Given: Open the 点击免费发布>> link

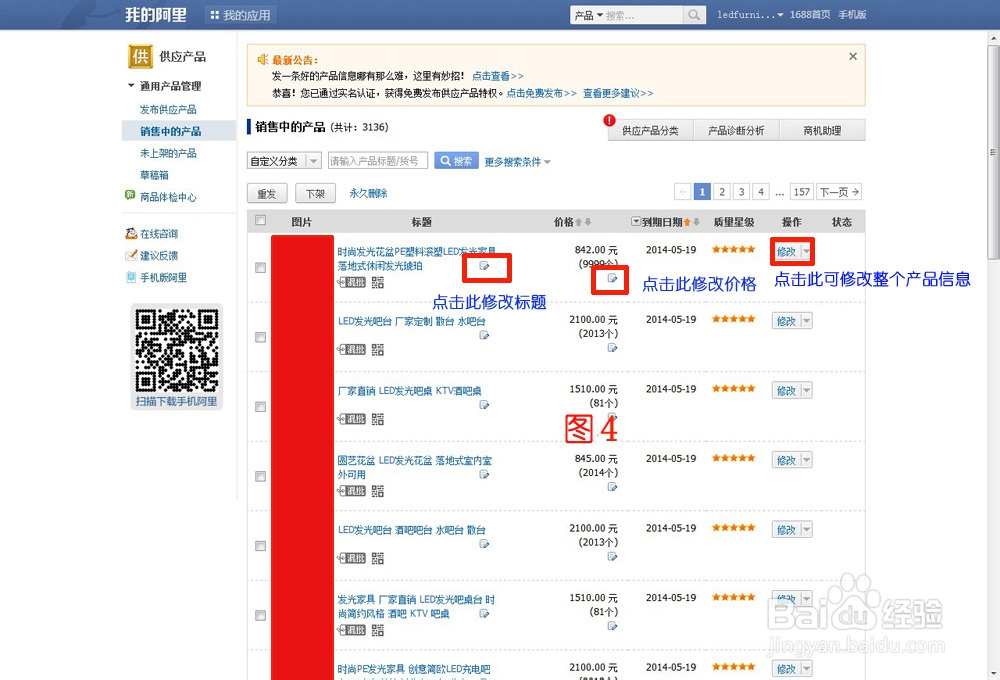Looking at the screenshot, I should [x=541, y=93].
